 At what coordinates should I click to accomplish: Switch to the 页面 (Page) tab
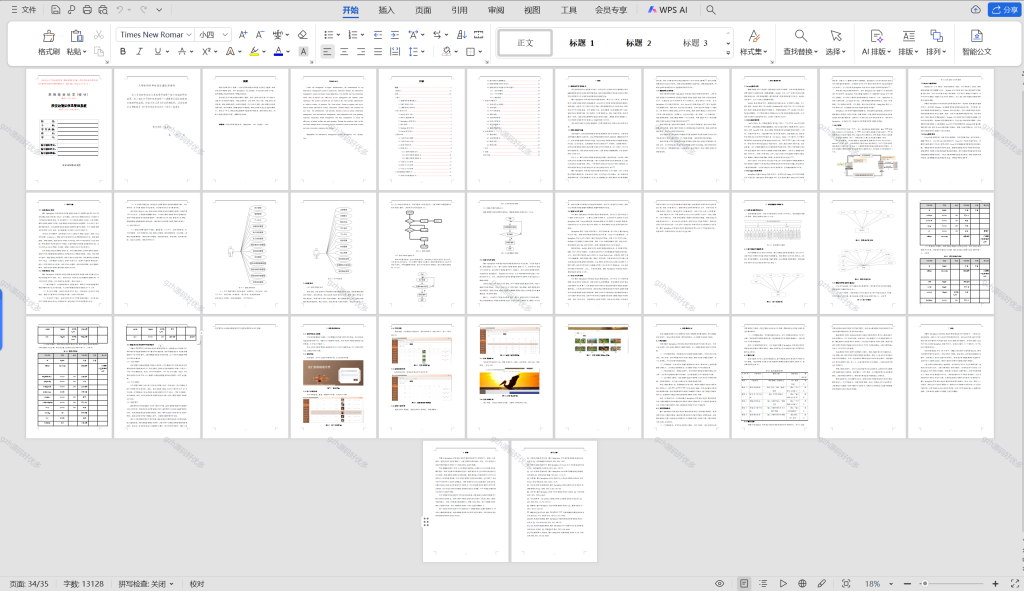tap(423, 10)
